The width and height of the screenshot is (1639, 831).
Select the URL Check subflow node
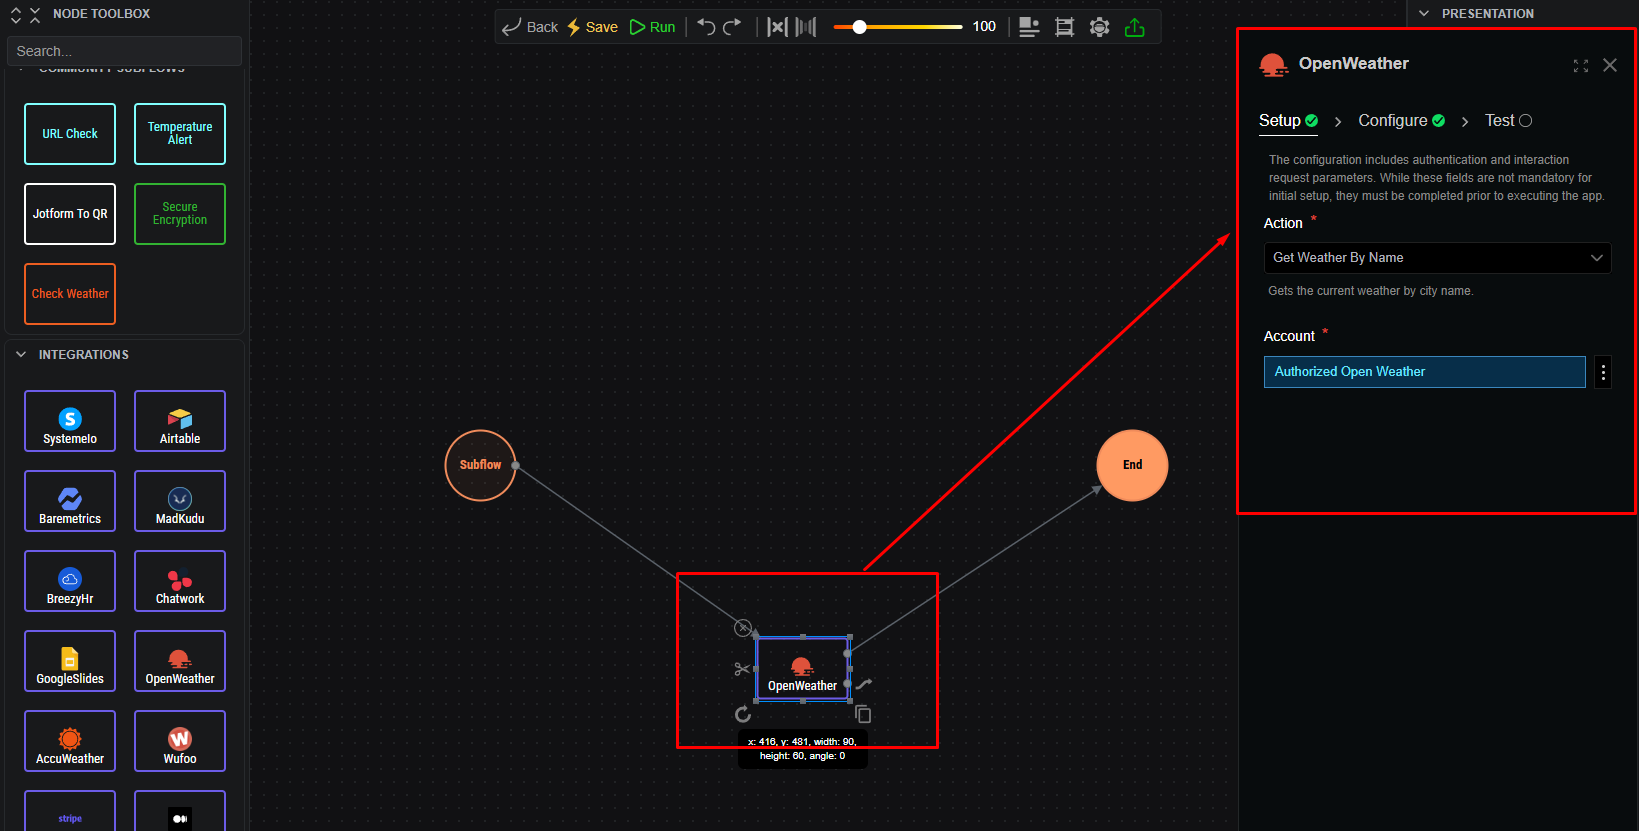(70, 134)
